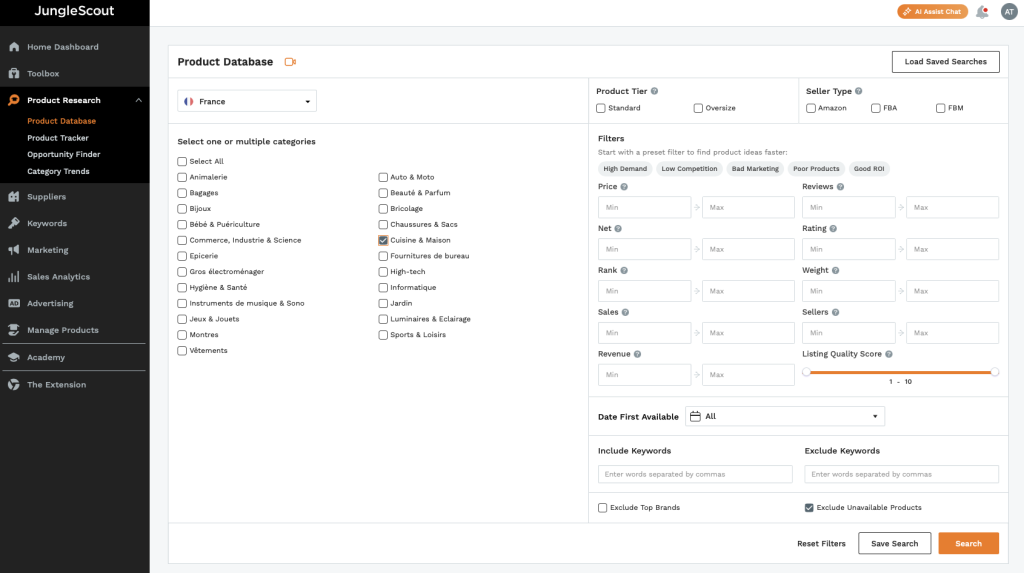Apply the High Demand preset filter
Image resolution: width=1024 pixels, height=573 pixels.
[625, 169]
